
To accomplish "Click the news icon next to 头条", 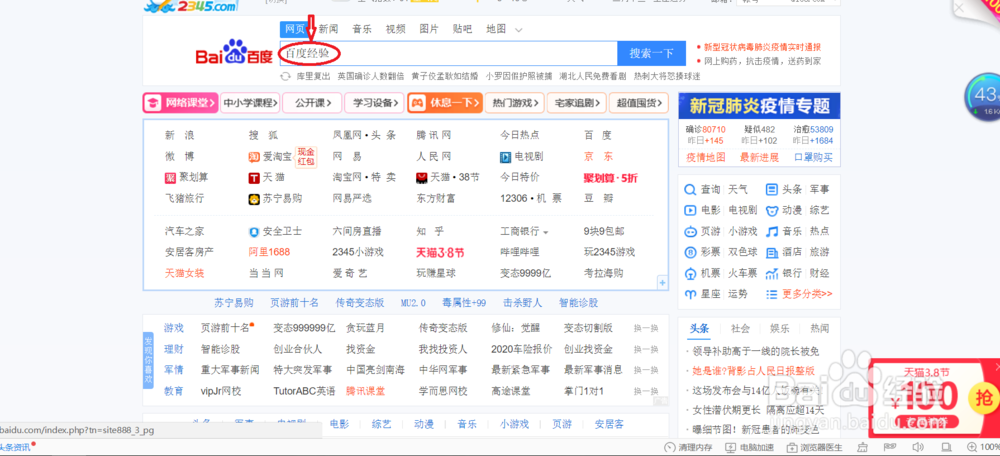I will [x=772, y=189].
